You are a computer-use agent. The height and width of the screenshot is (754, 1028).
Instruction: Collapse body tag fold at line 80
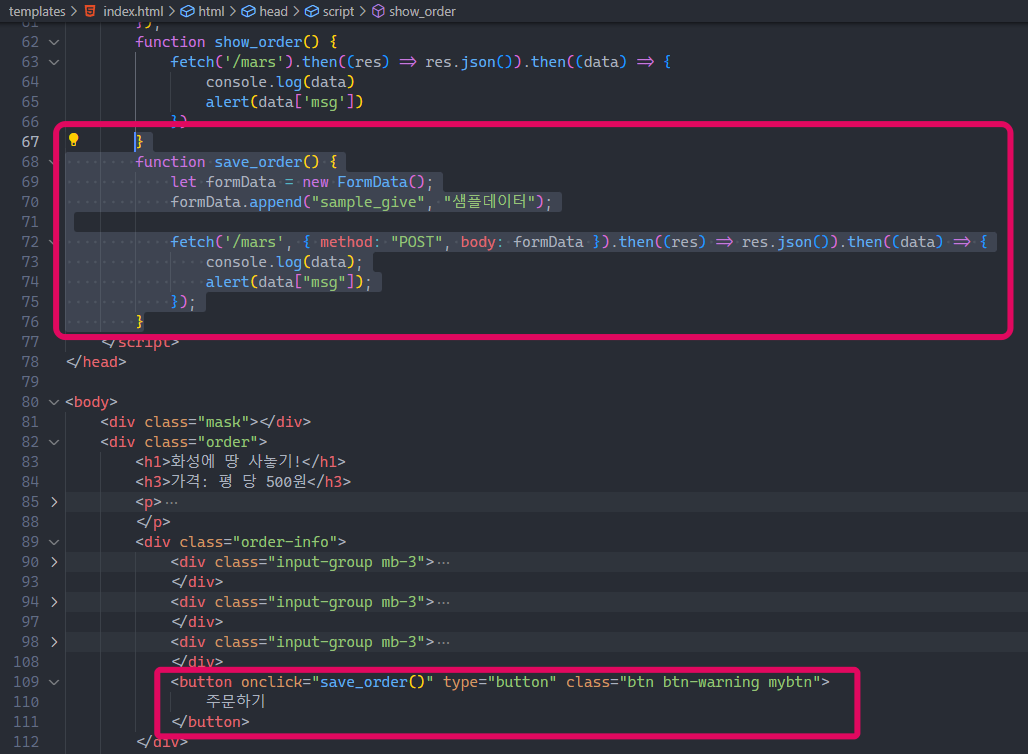pyautogui.click(x=54, y=402)
